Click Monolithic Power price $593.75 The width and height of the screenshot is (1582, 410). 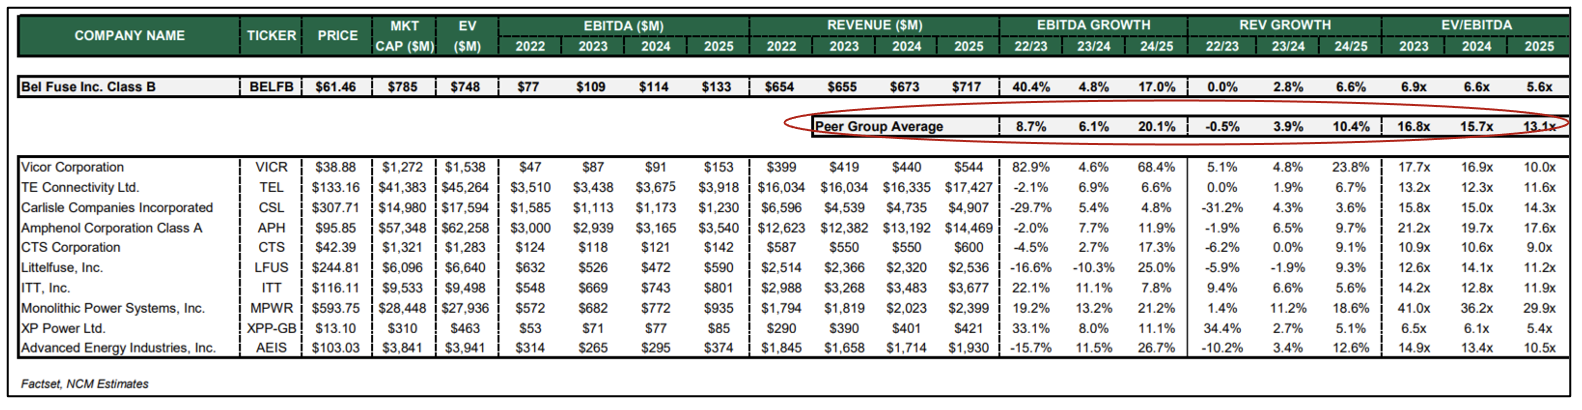tap(336, 308)
